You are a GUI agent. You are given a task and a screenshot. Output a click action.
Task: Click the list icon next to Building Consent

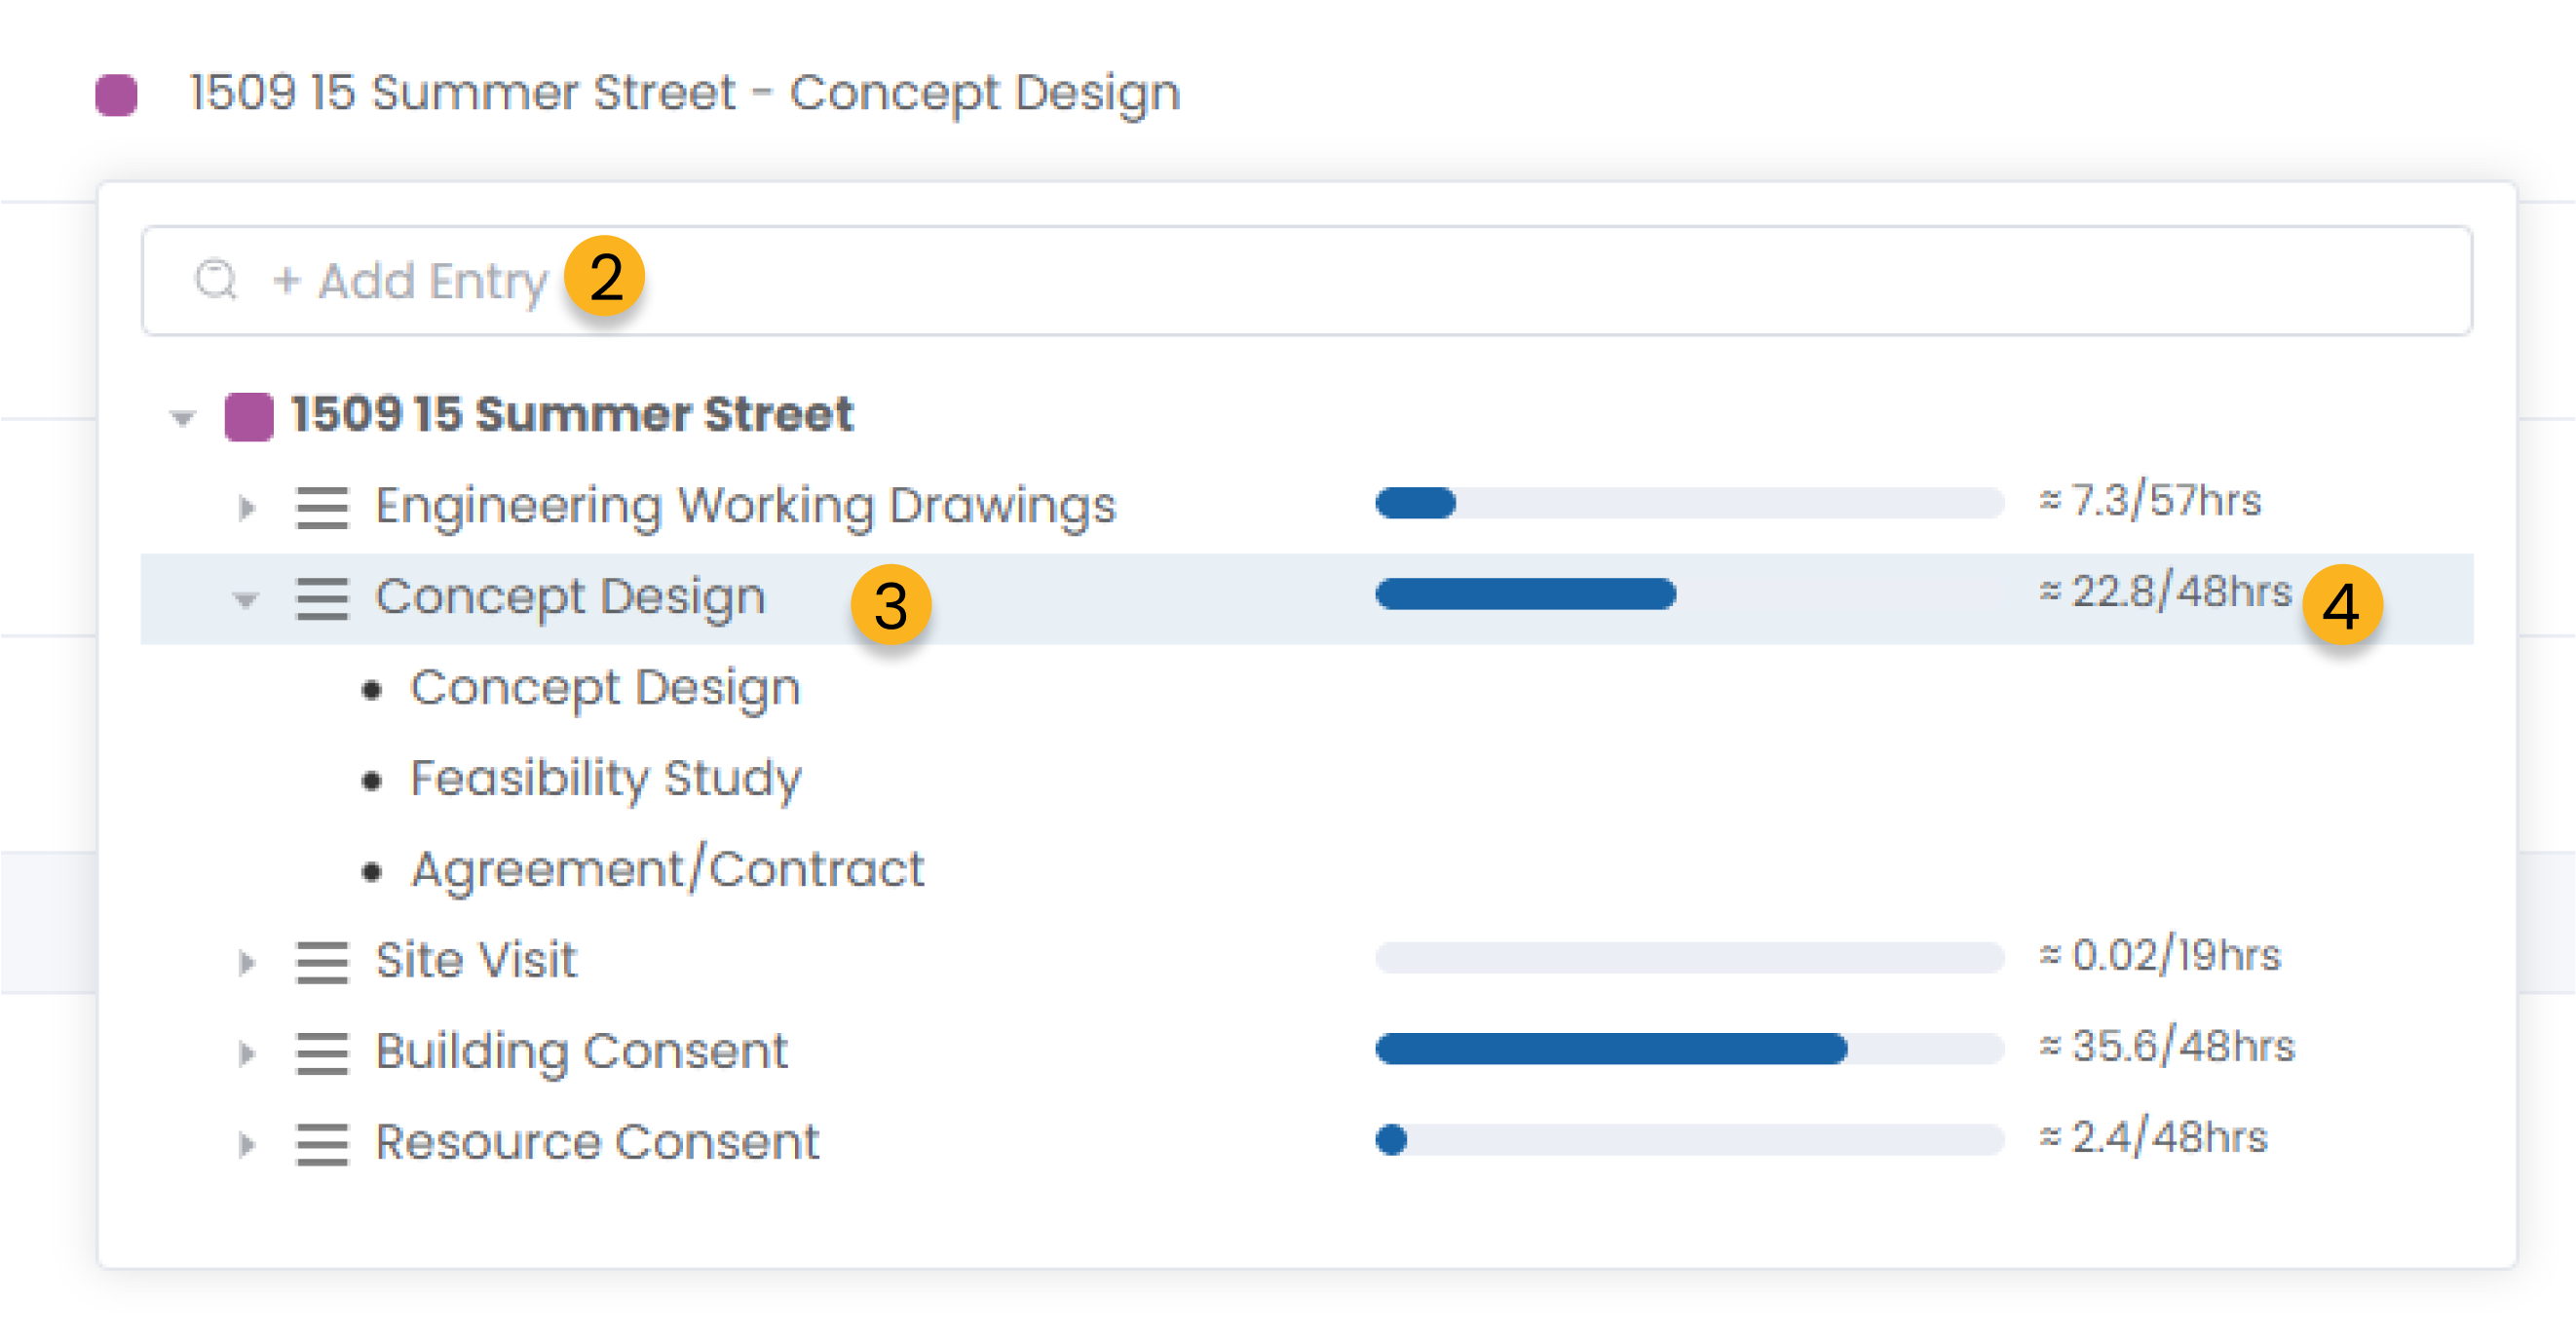point(322,1053)
